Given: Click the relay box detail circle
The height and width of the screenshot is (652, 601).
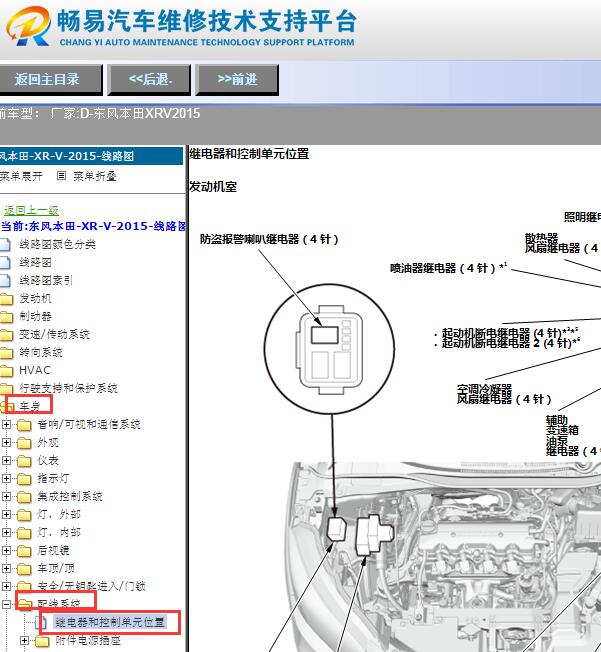Looking at the screenshot, I should 329,349.
